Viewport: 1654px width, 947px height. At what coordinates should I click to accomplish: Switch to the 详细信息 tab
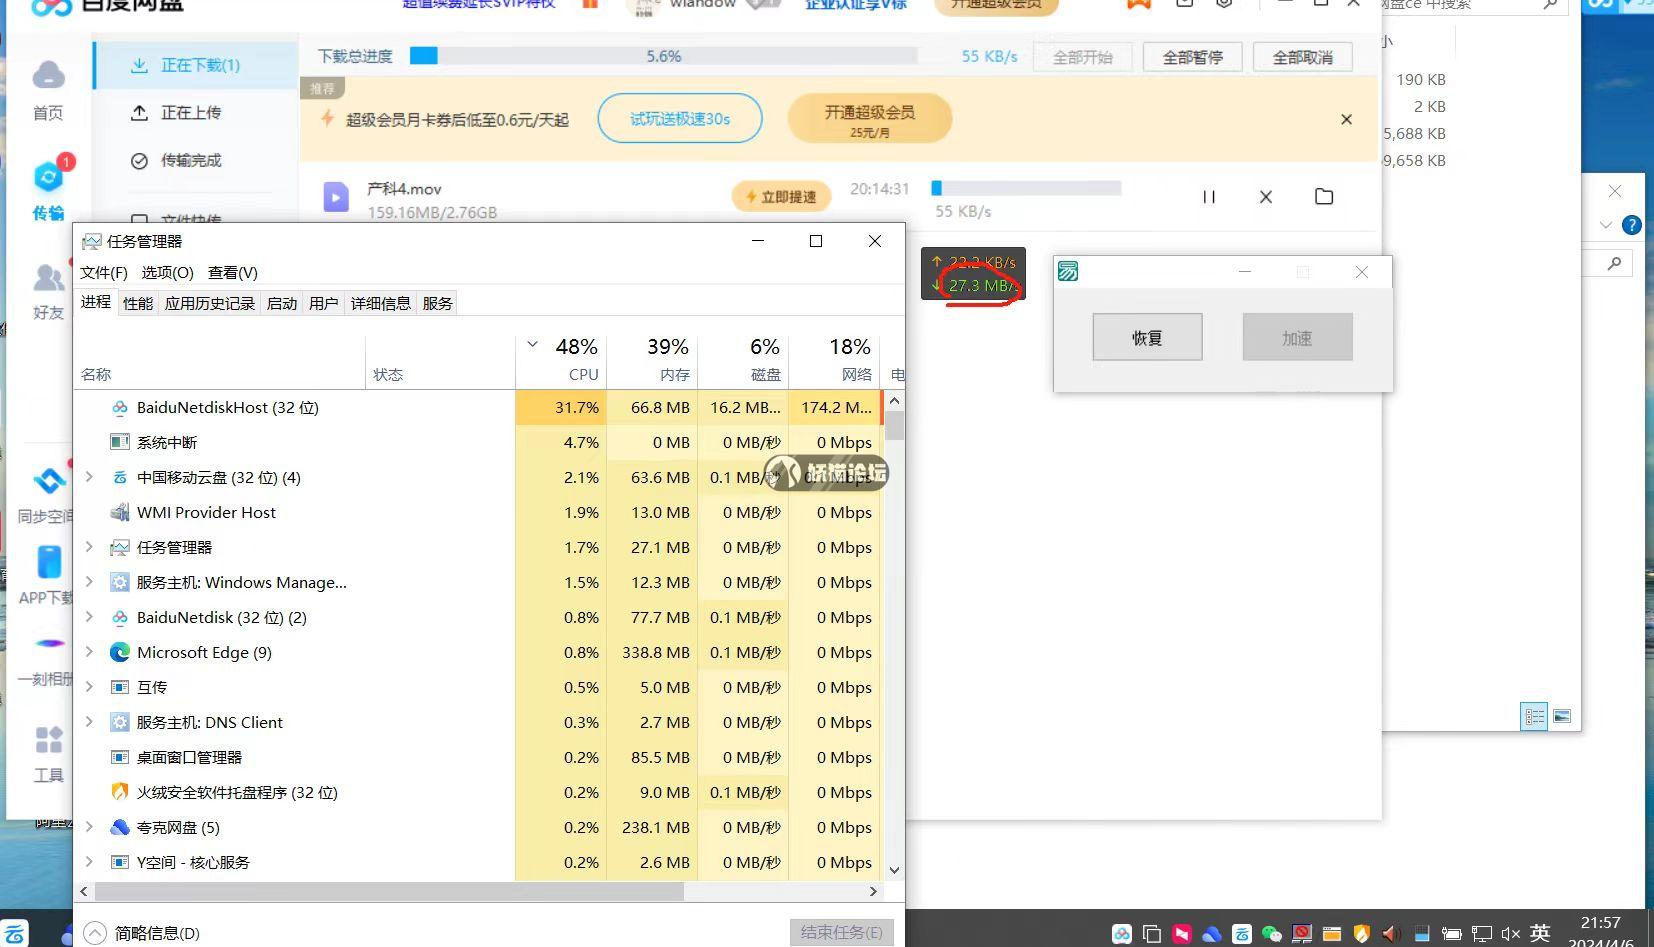381,303
